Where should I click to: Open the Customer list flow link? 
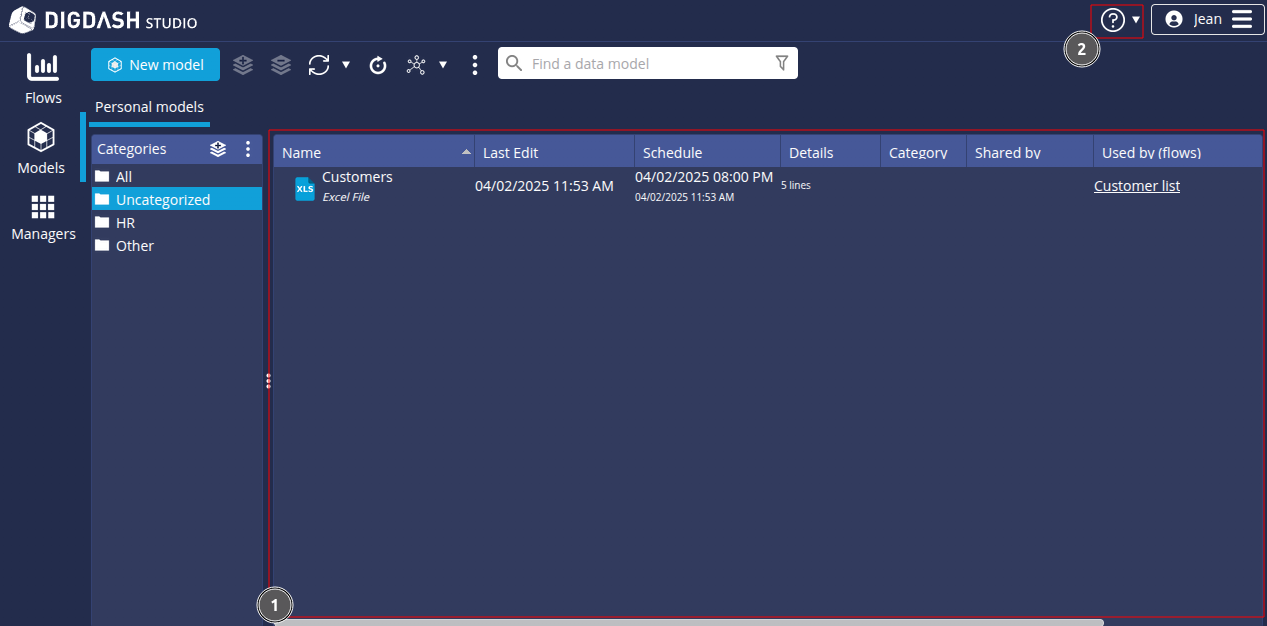point(1136,186)
